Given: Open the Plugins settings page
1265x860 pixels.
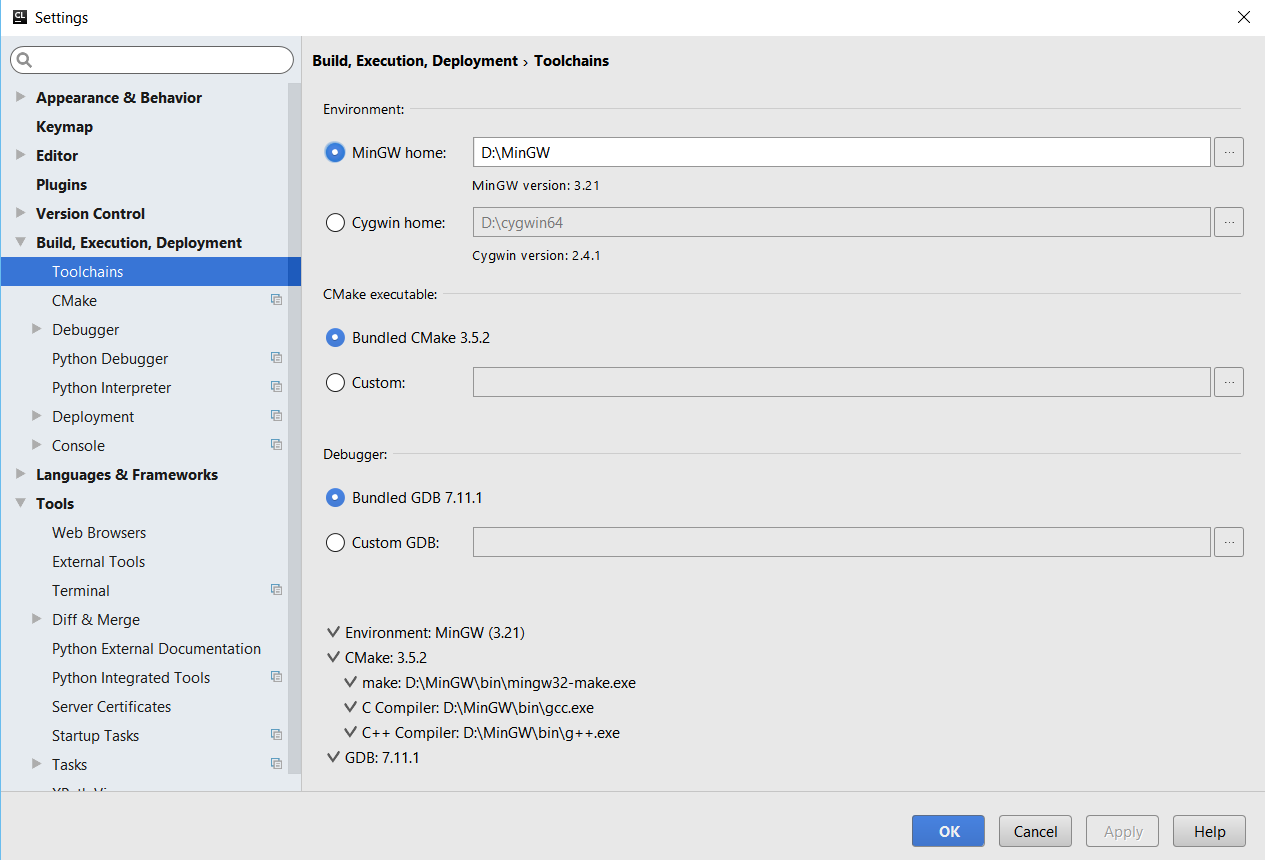Looking at the screenshot, I should [61, 185].
